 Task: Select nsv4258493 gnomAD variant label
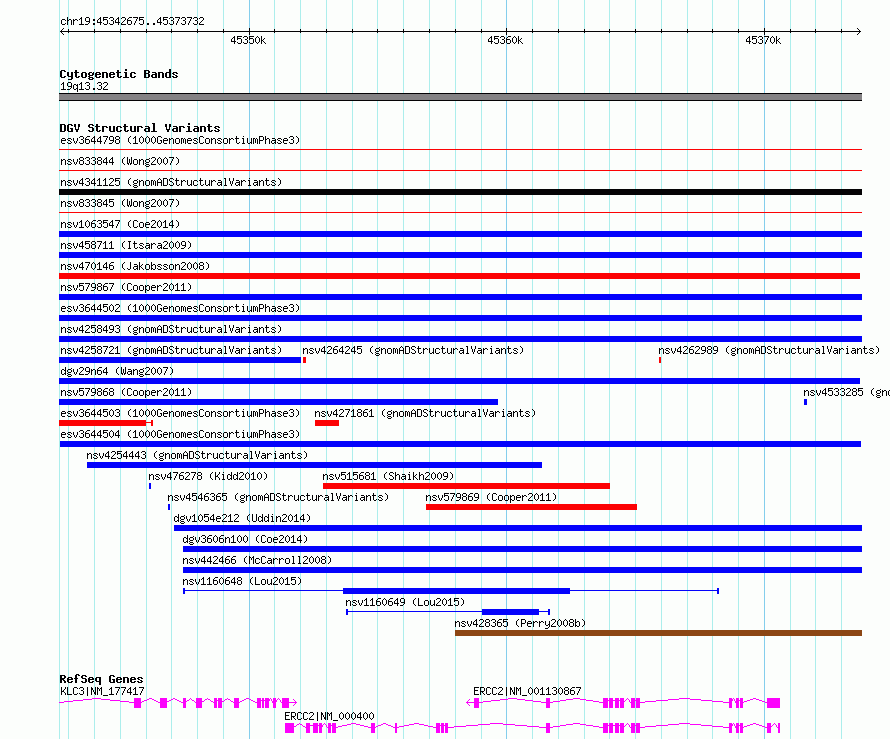(x=171, y=329)
